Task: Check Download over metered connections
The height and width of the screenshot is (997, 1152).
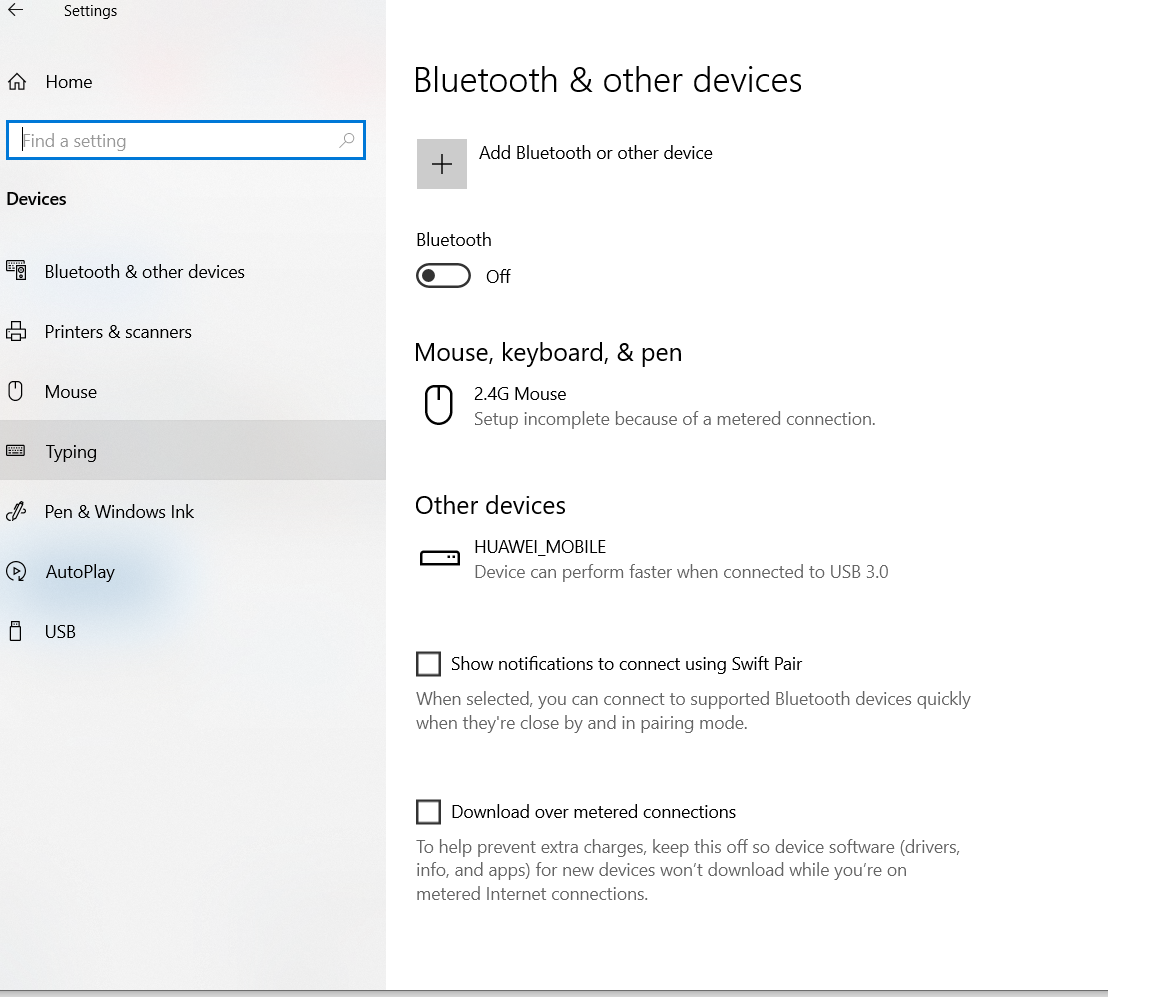Action: [428, 811]
